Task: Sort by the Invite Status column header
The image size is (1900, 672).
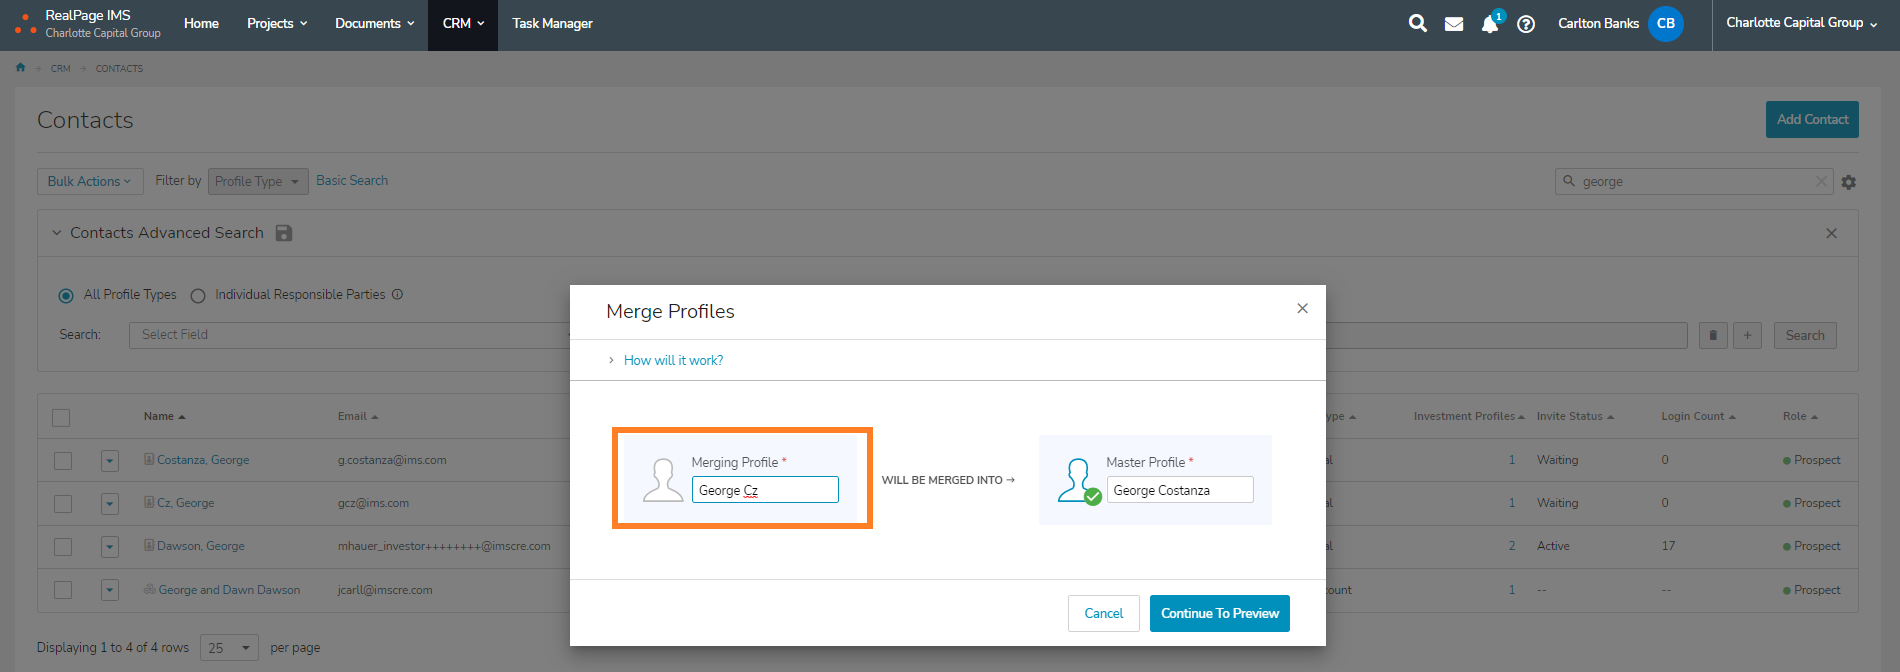Action: pos(1575,416)
